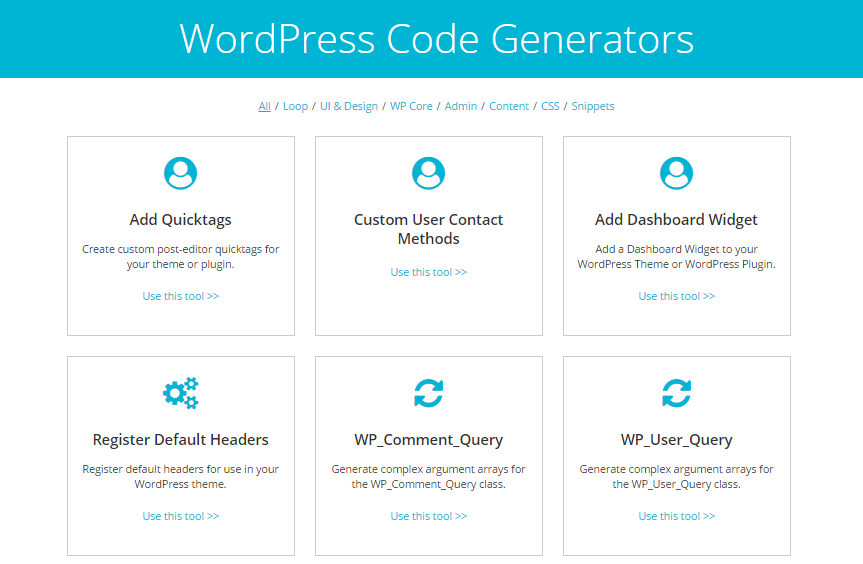
Task: Filter generators by CSS
Action: click(550, 106)
